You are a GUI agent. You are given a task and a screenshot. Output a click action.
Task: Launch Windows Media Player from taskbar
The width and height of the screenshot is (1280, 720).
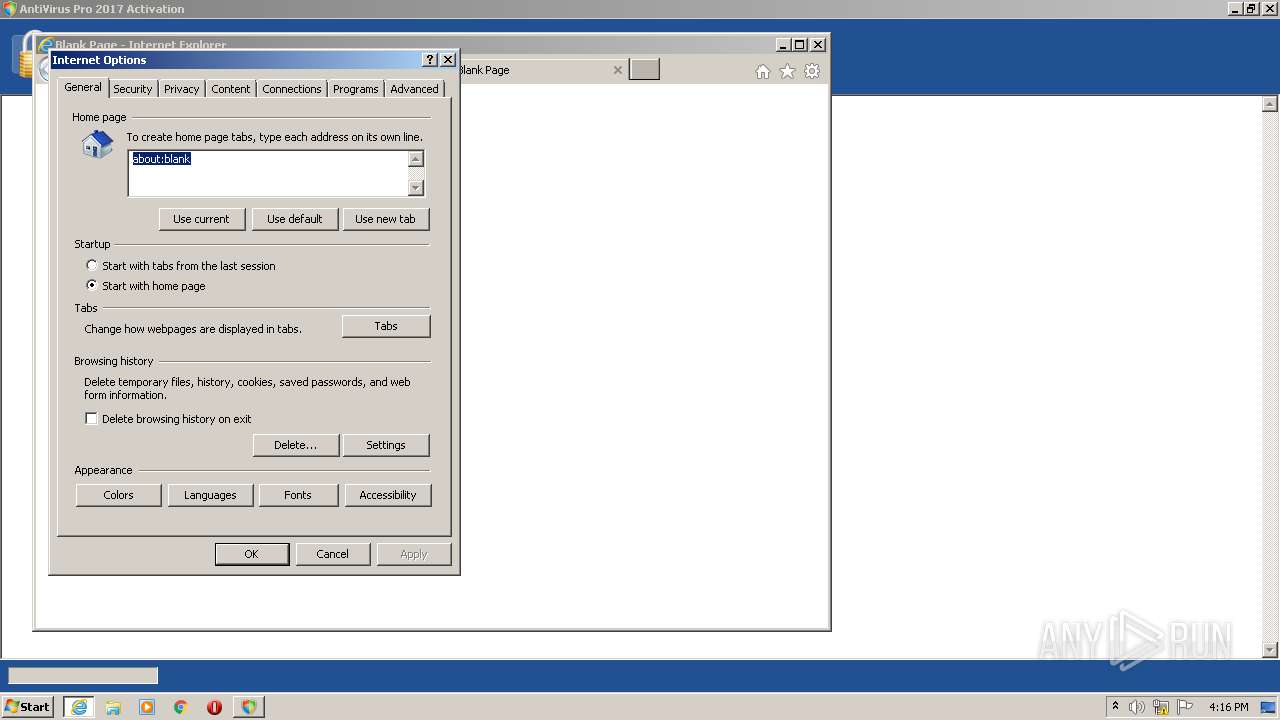tap(147, 707)
